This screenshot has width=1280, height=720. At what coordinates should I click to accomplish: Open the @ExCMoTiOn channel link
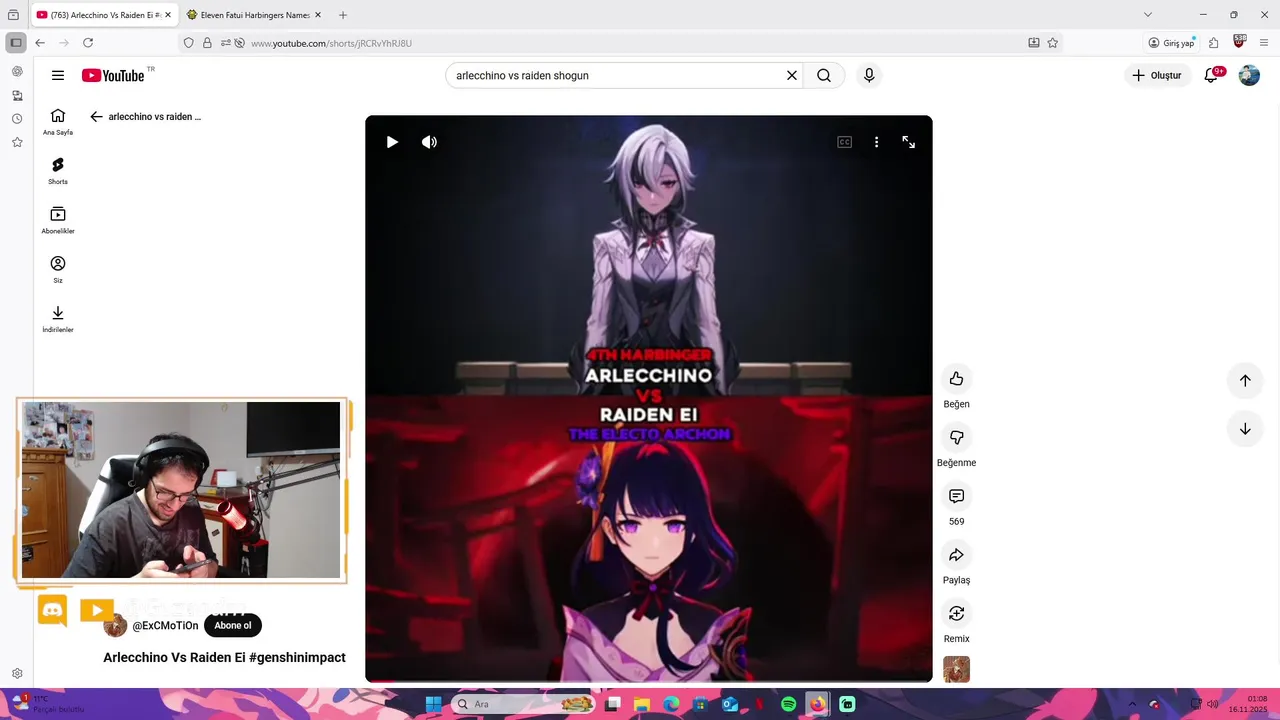(x=165, y=626)
